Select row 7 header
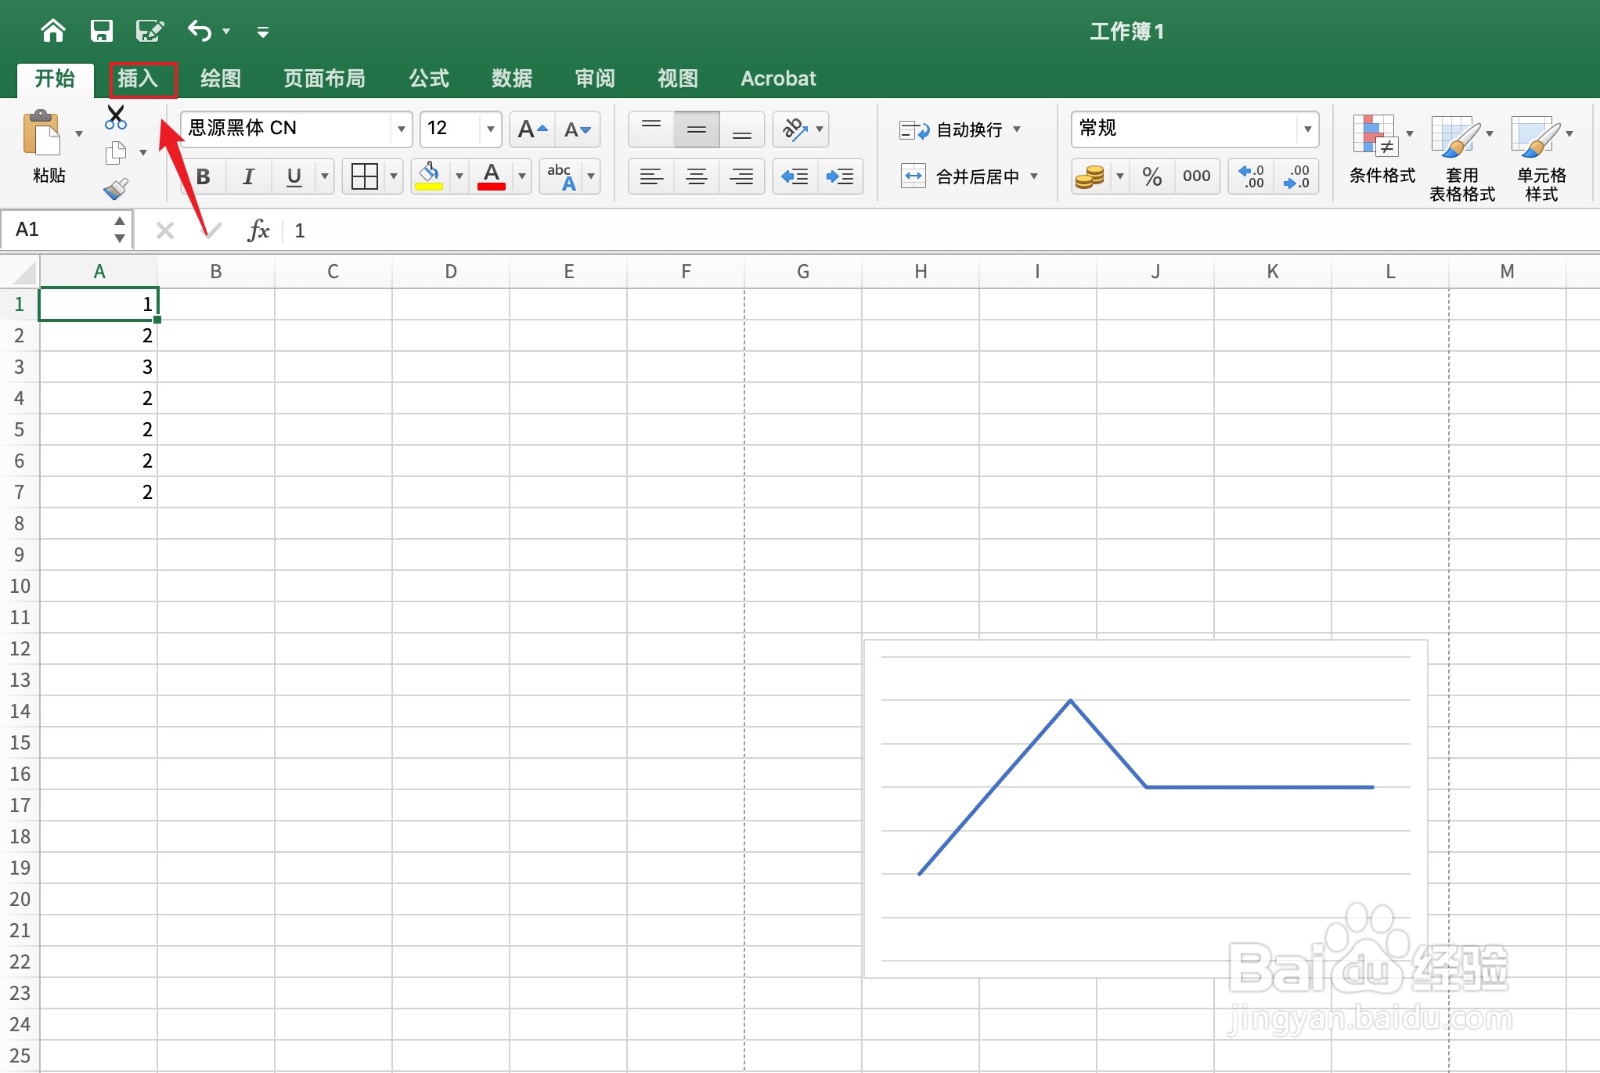Screen dimensions: 1600x1073 [x=19, y=492]
